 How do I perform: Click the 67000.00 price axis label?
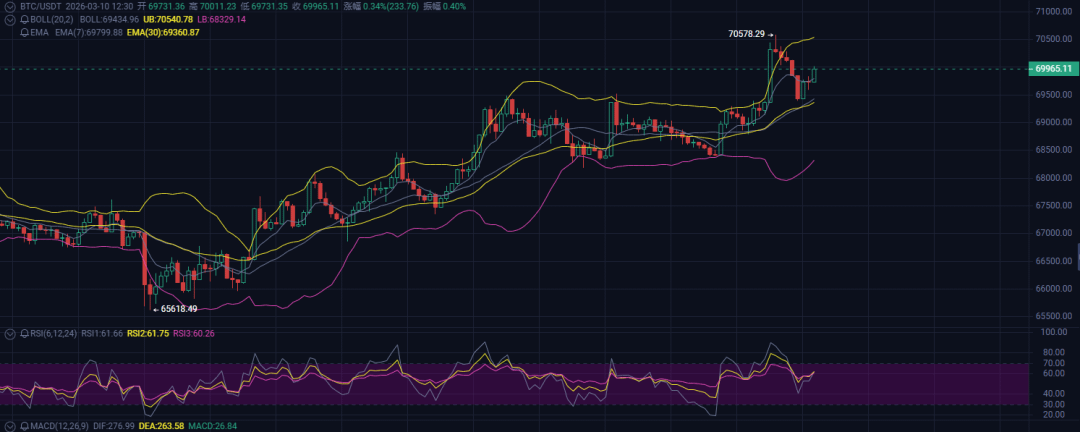1054,233
